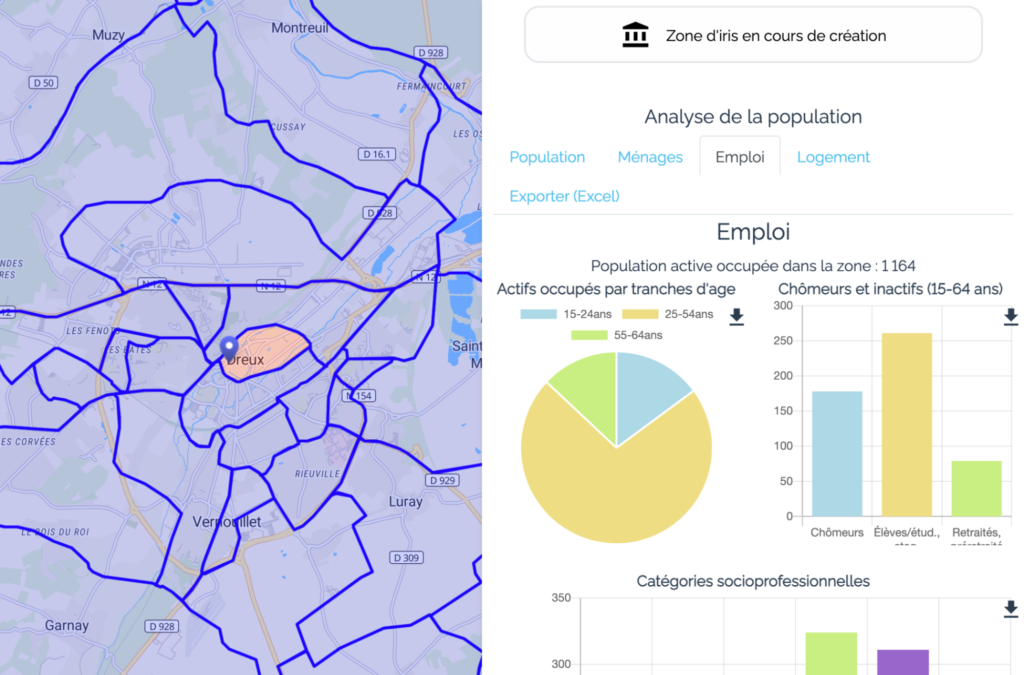Reselect the active Emploi tab
This screenshot has width=1024, height=675.
pyautogui.click(x=739, y=157)
